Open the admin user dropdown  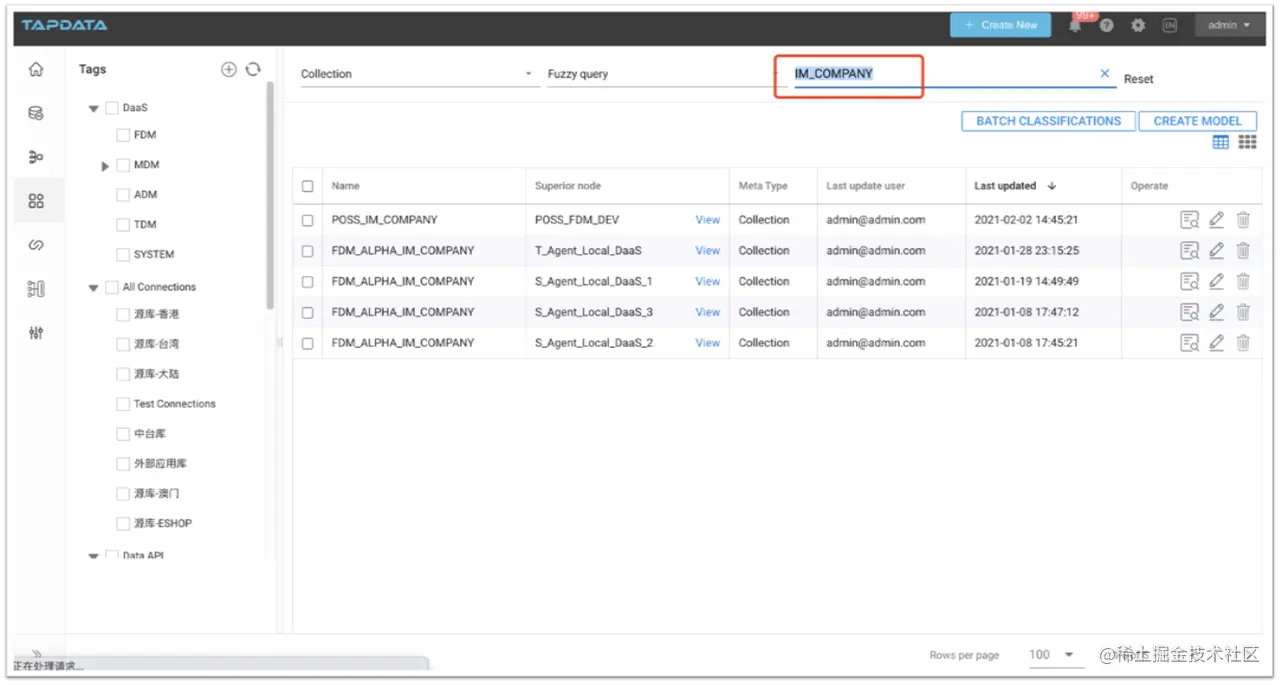1229,26
